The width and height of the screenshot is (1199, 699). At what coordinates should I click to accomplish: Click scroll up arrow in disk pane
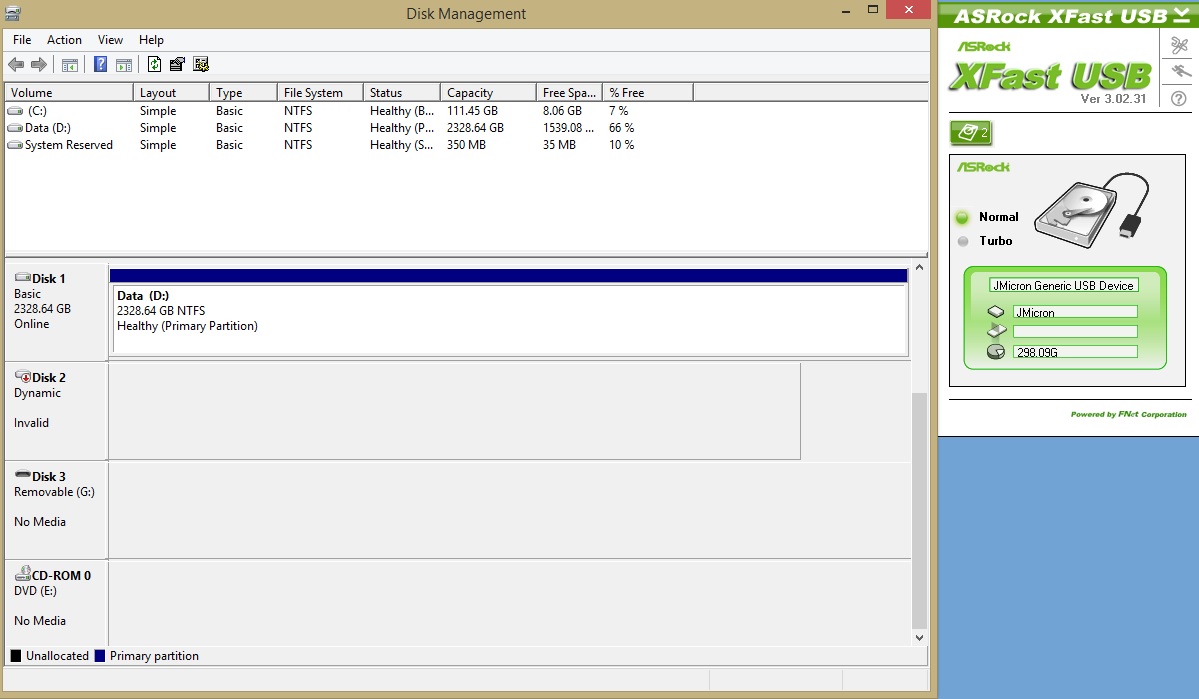(x=919, y=268)
